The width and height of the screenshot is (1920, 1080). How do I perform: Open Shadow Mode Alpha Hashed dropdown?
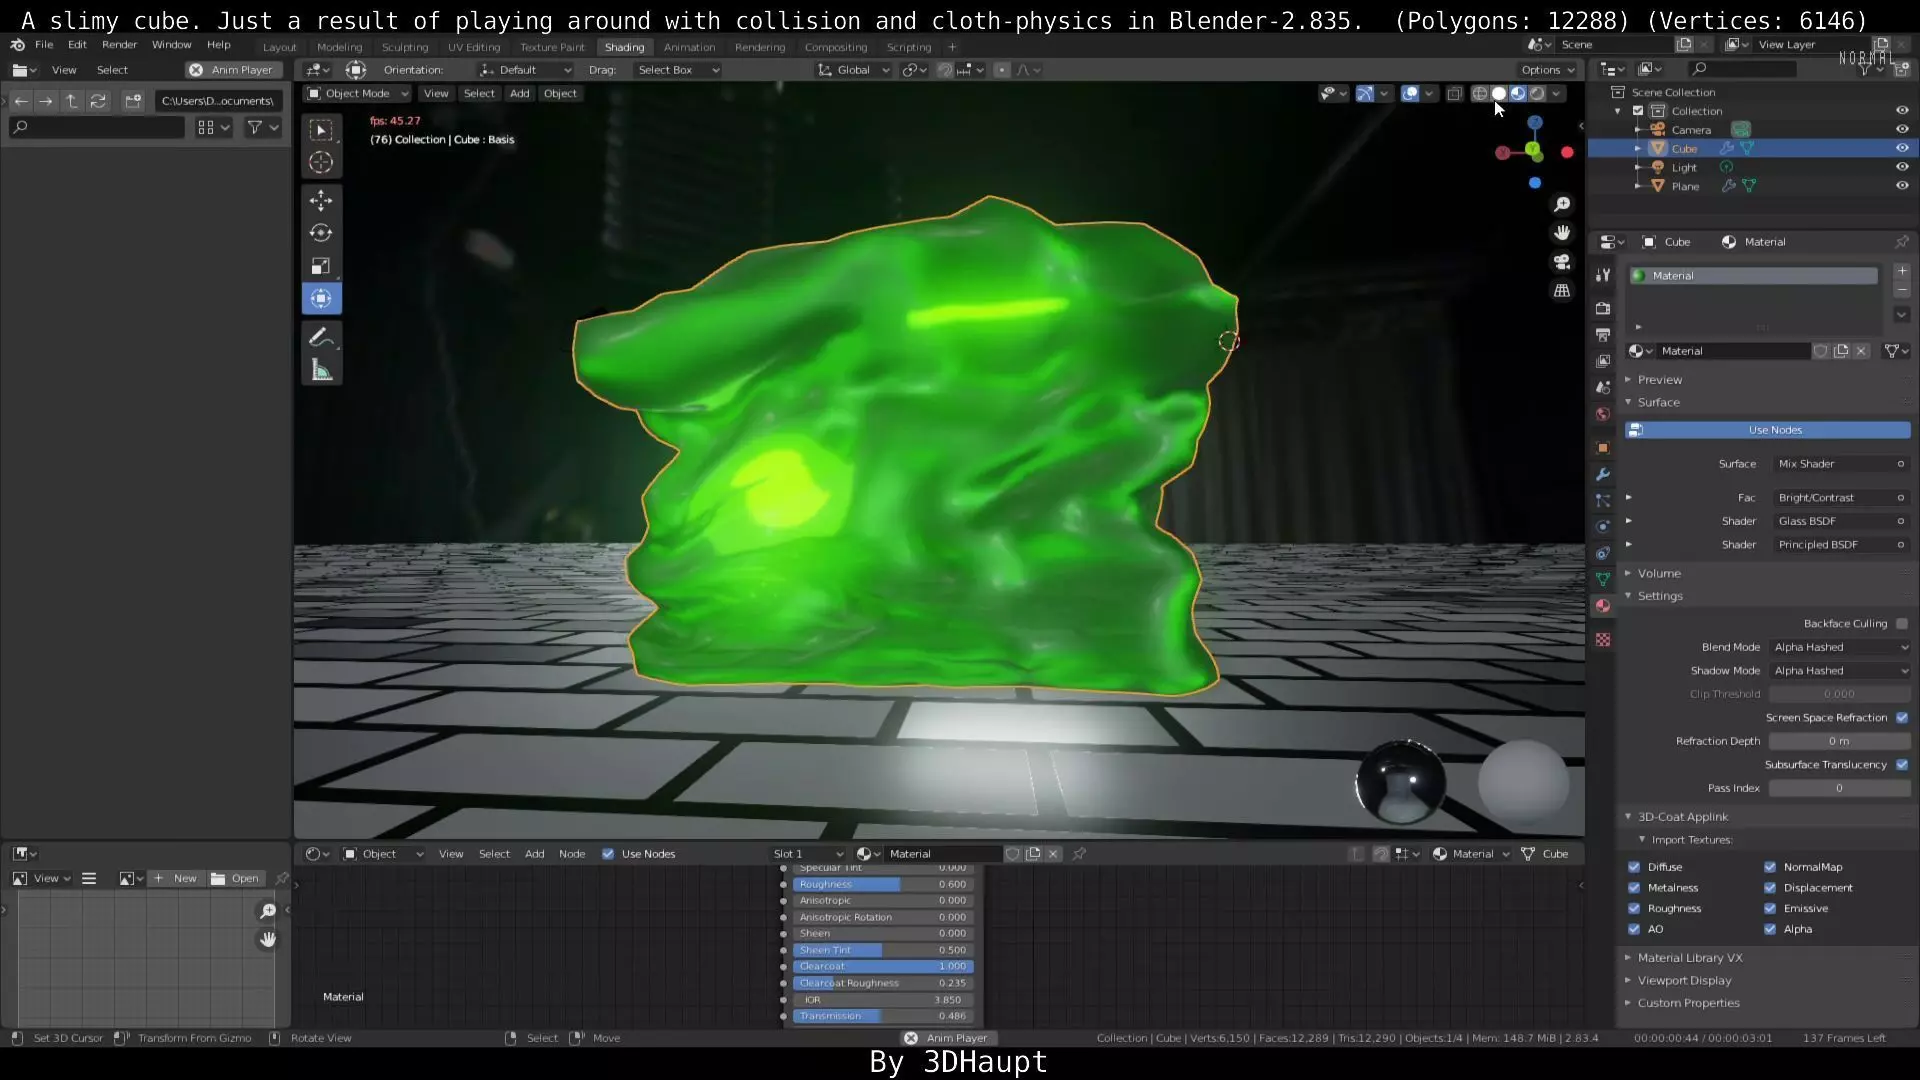coord(1840,671)
